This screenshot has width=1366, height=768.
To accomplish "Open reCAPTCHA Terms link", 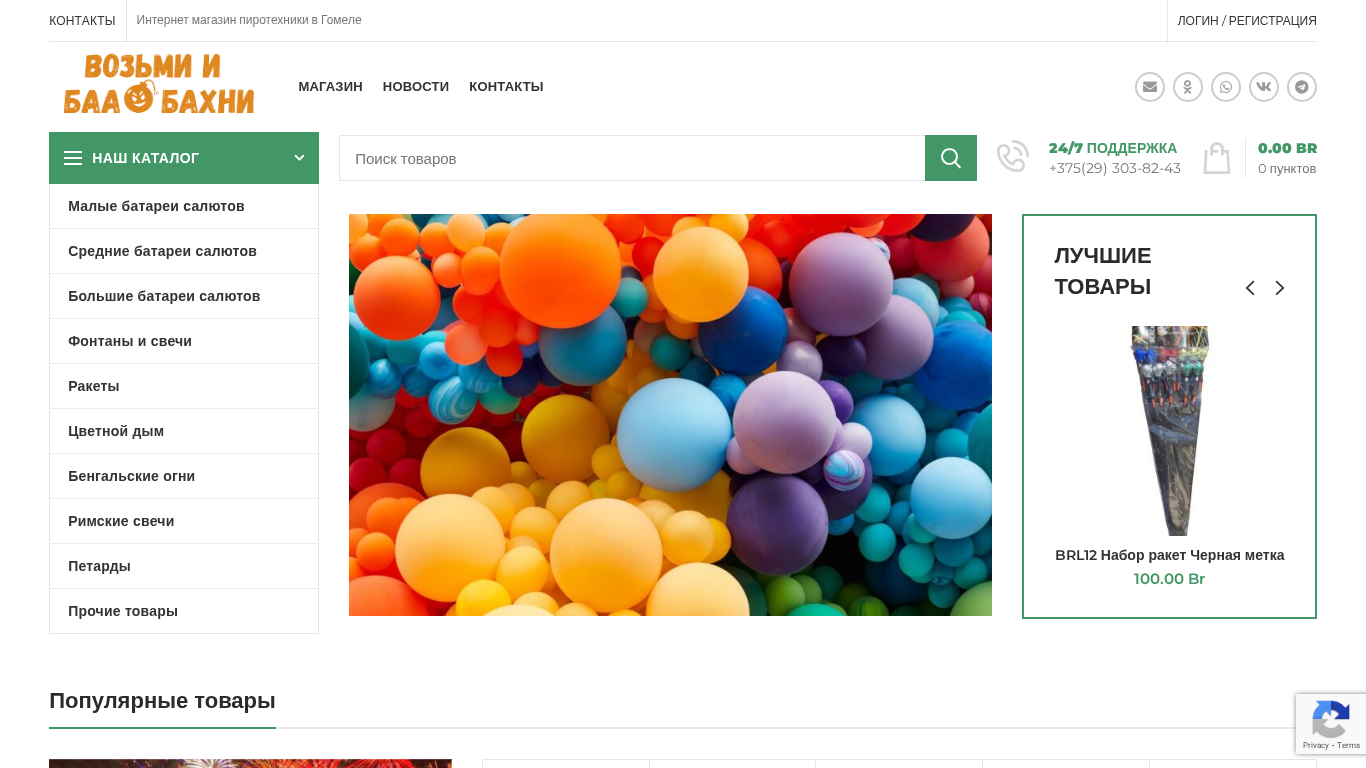I will [1349, 745].
